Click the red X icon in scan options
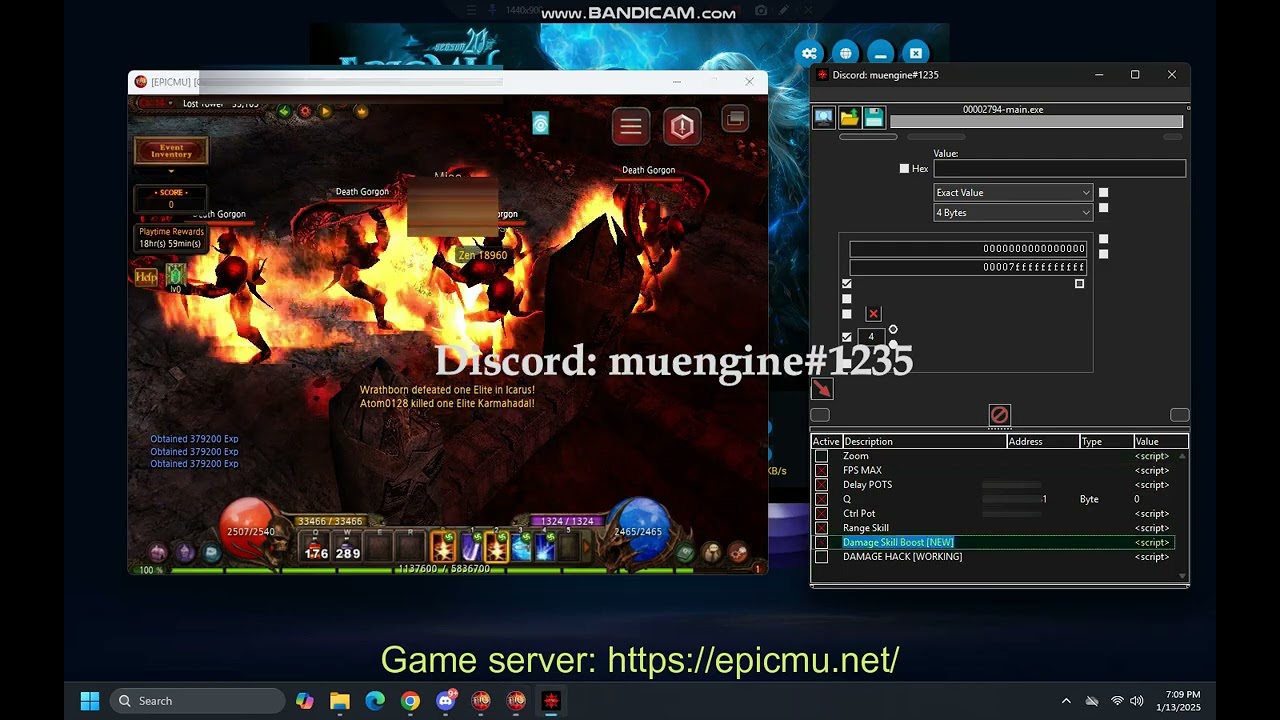 click(x=873, y=314)
